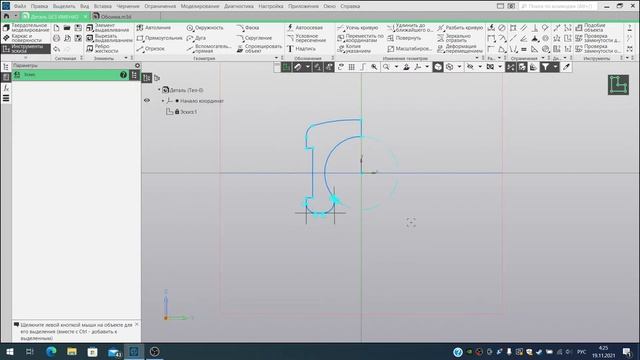Toggle the variables fx button on left sidebar
The width and height of the screenshot is (640, 360).
[x=6, y=88]
